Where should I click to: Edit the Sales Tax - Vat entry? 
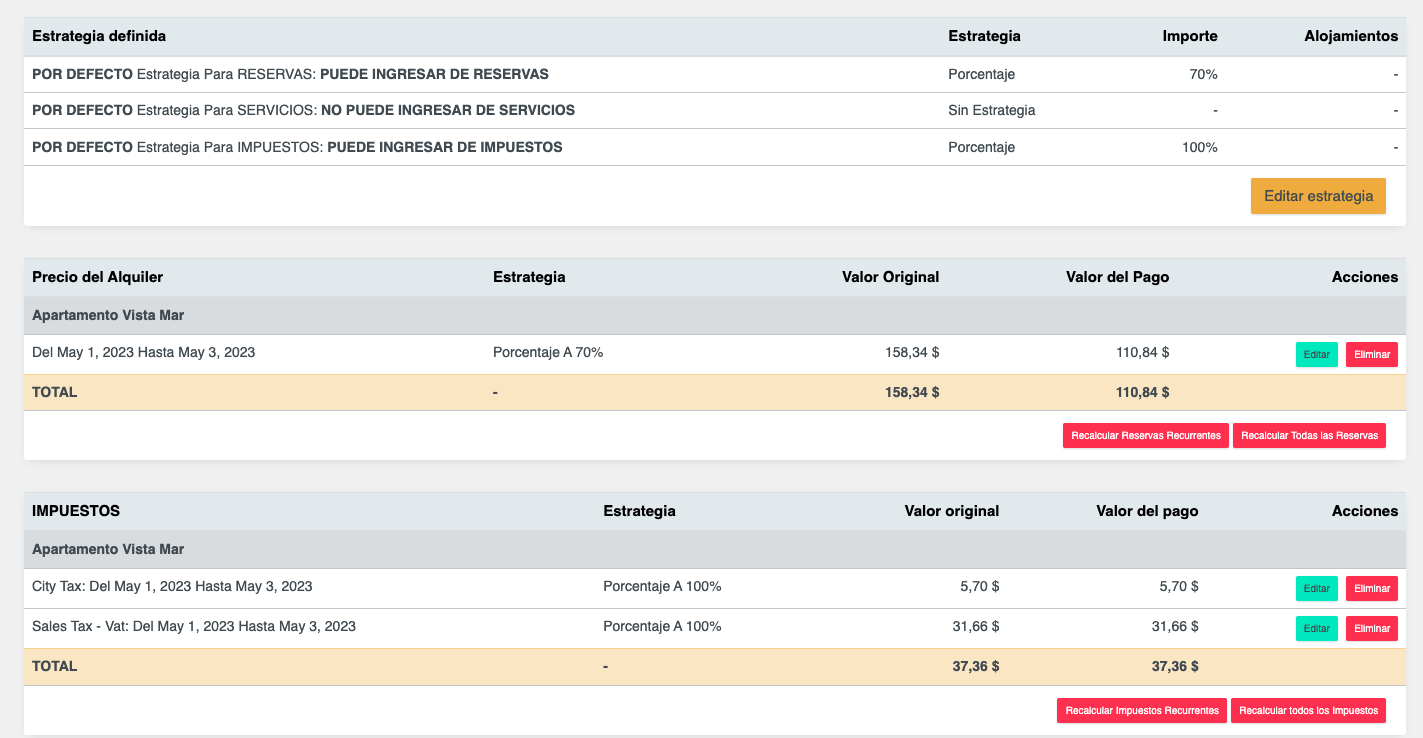[x=1316, y=628]
